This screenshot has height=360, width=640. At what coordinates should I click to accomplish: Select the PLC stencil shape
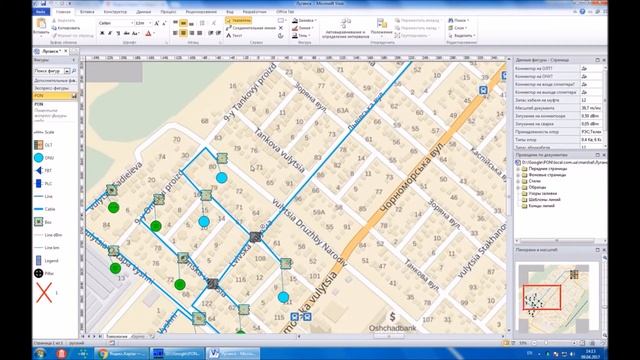tap(39, 183)
